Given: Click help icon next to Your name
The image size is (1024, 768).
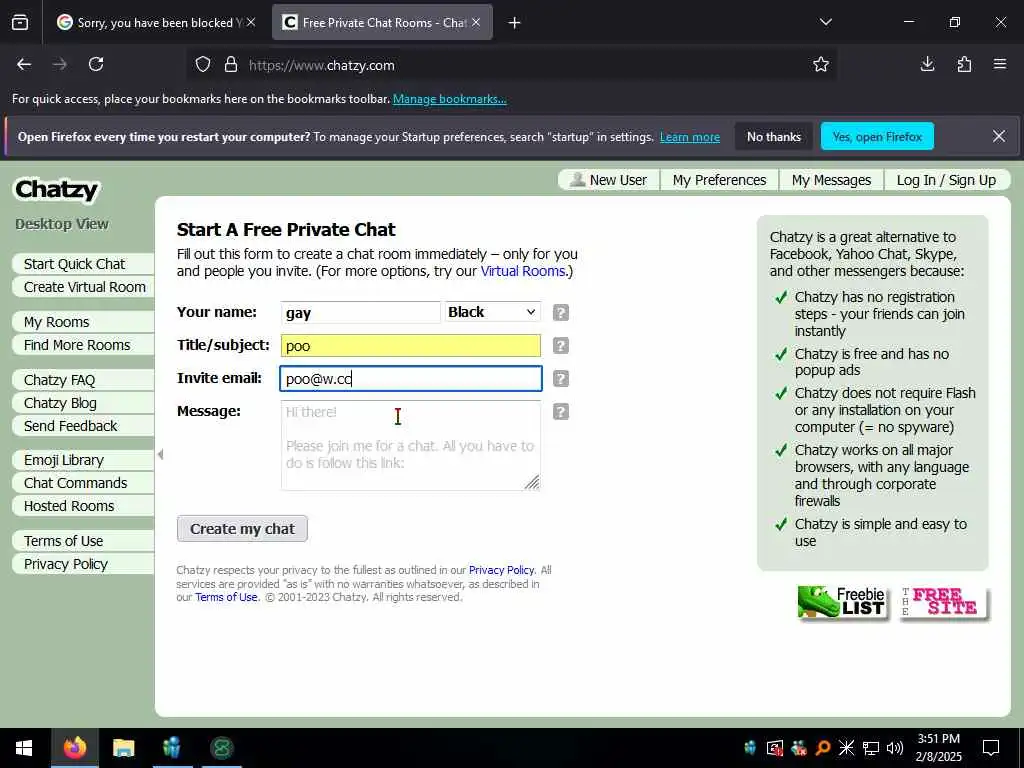Looking at the screenshot, I should [x=560, y=312].
